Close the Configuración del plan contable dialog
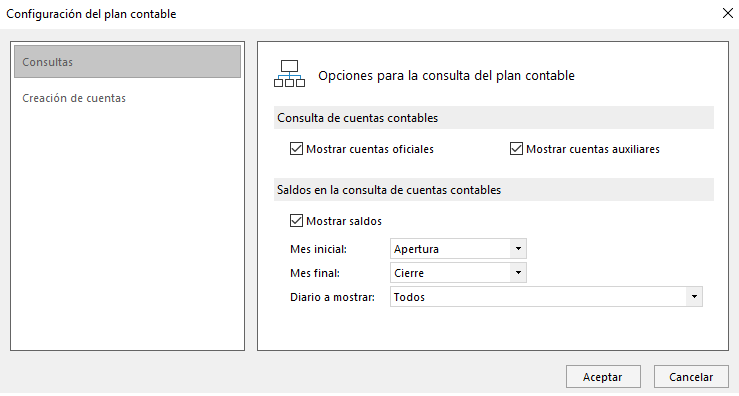739x396 pixels. 728,13
